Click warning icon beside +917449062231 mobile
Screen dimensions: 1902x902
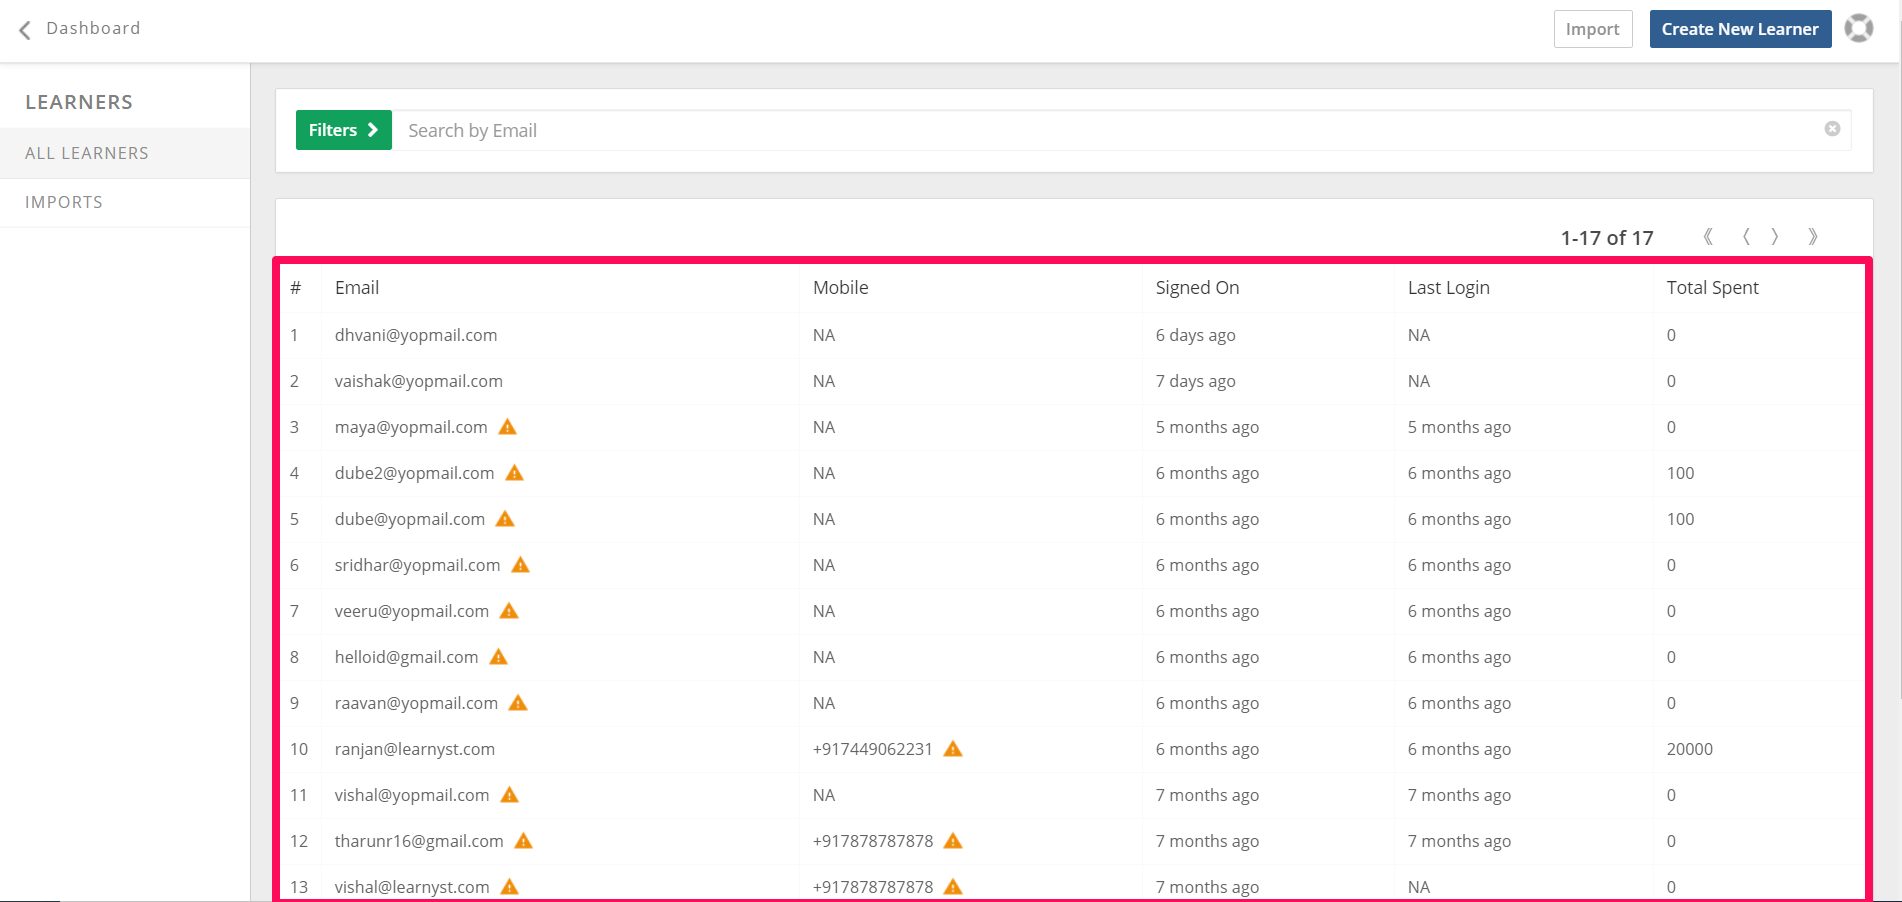(953, 749)
